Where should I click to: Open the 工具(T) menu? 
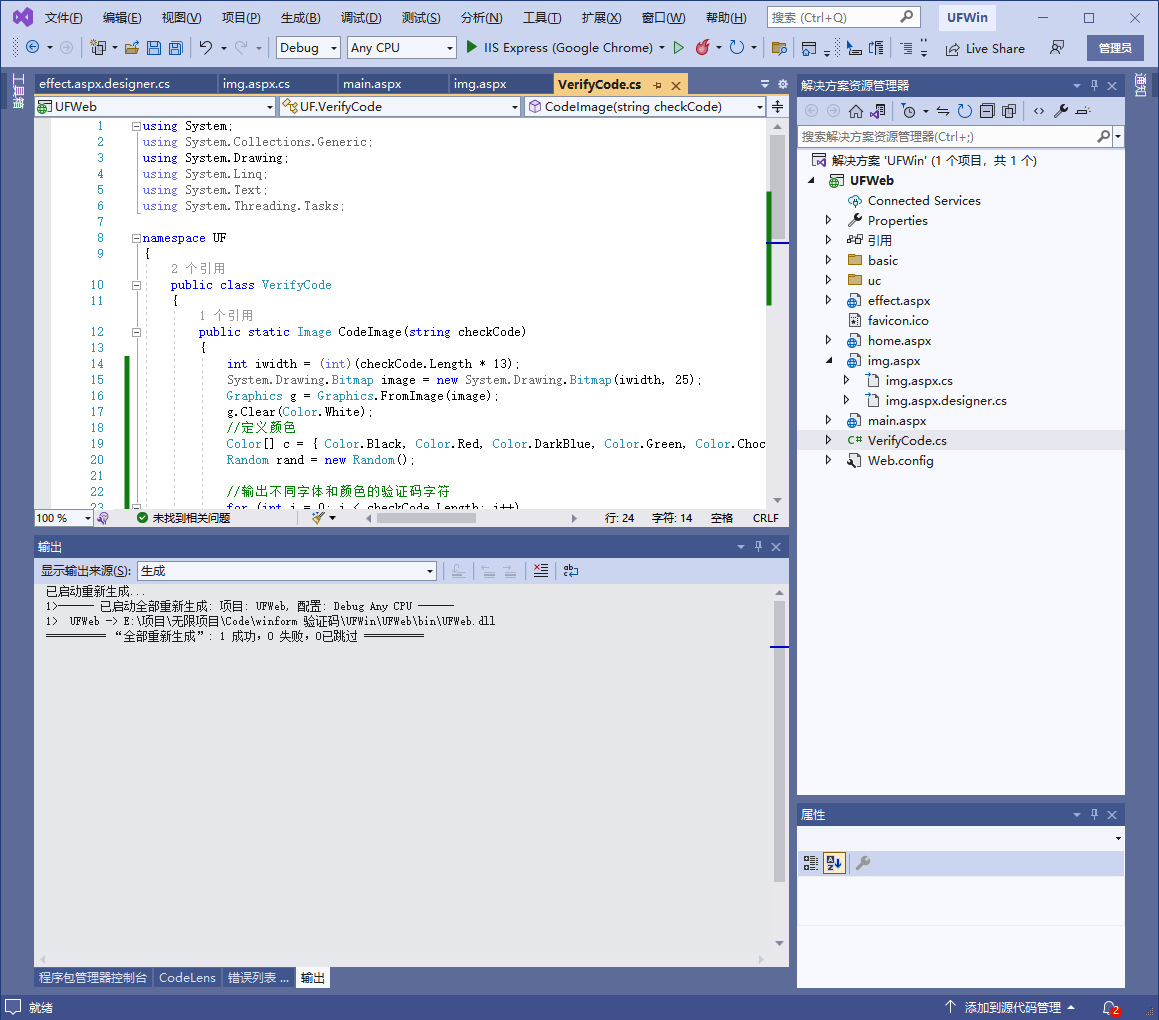(542, 18)
